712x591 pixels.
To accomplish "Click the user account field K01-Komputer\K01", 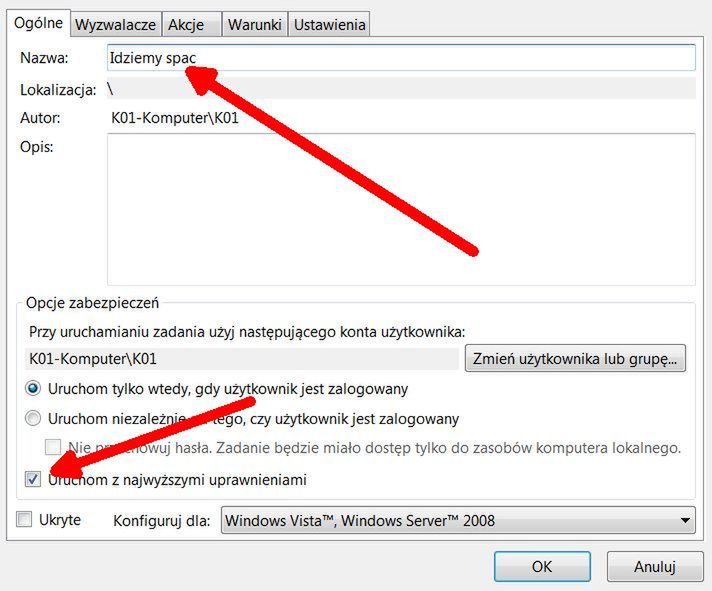I will [x=242, y=359].
